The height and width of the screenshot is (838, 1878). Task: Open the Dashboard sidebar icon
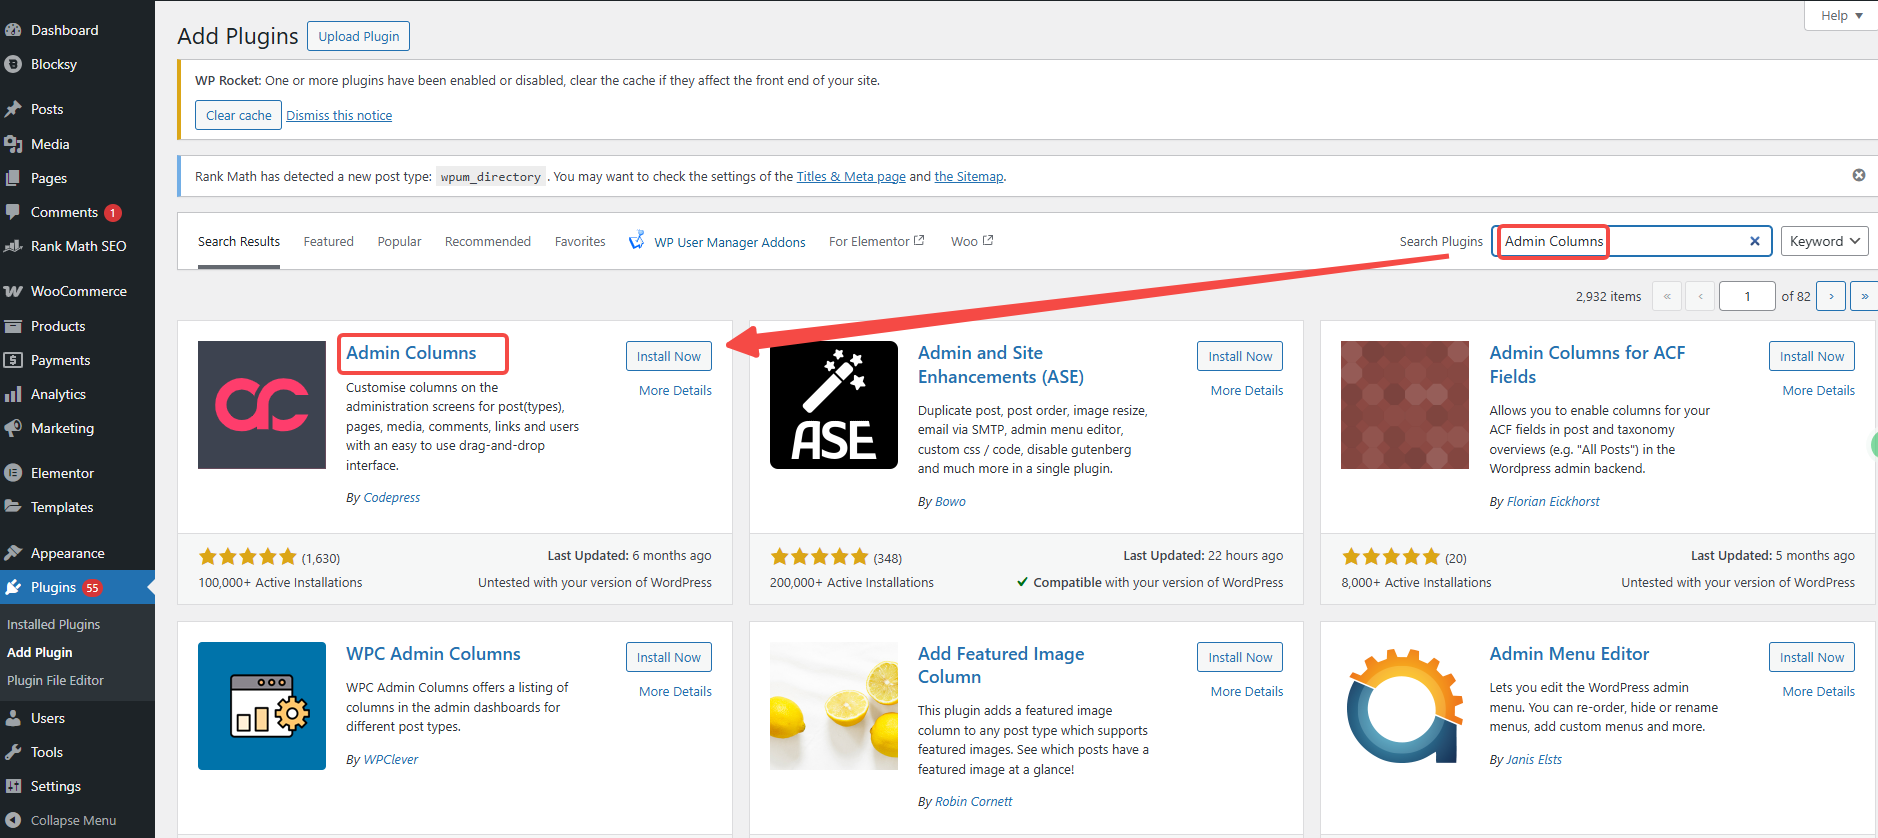tap(13, 30)
